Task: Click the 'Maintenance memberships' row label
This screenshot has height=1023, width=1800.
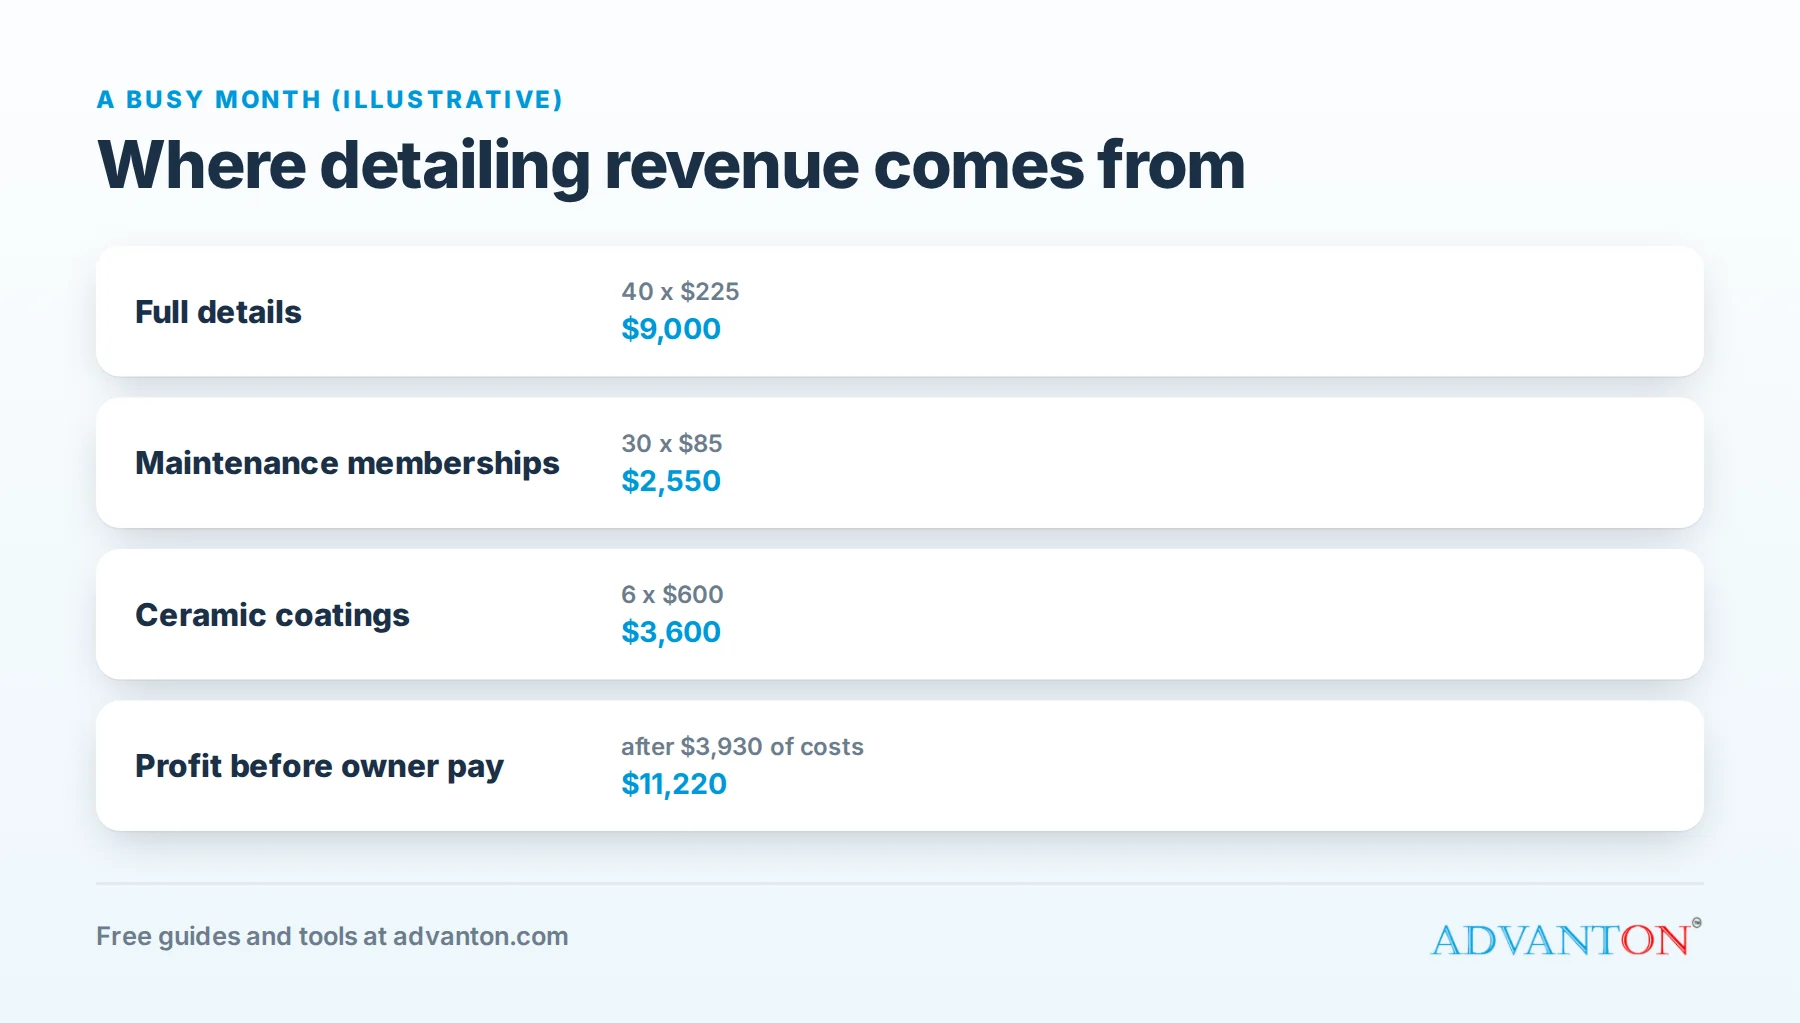Action: tap(347, 463)
